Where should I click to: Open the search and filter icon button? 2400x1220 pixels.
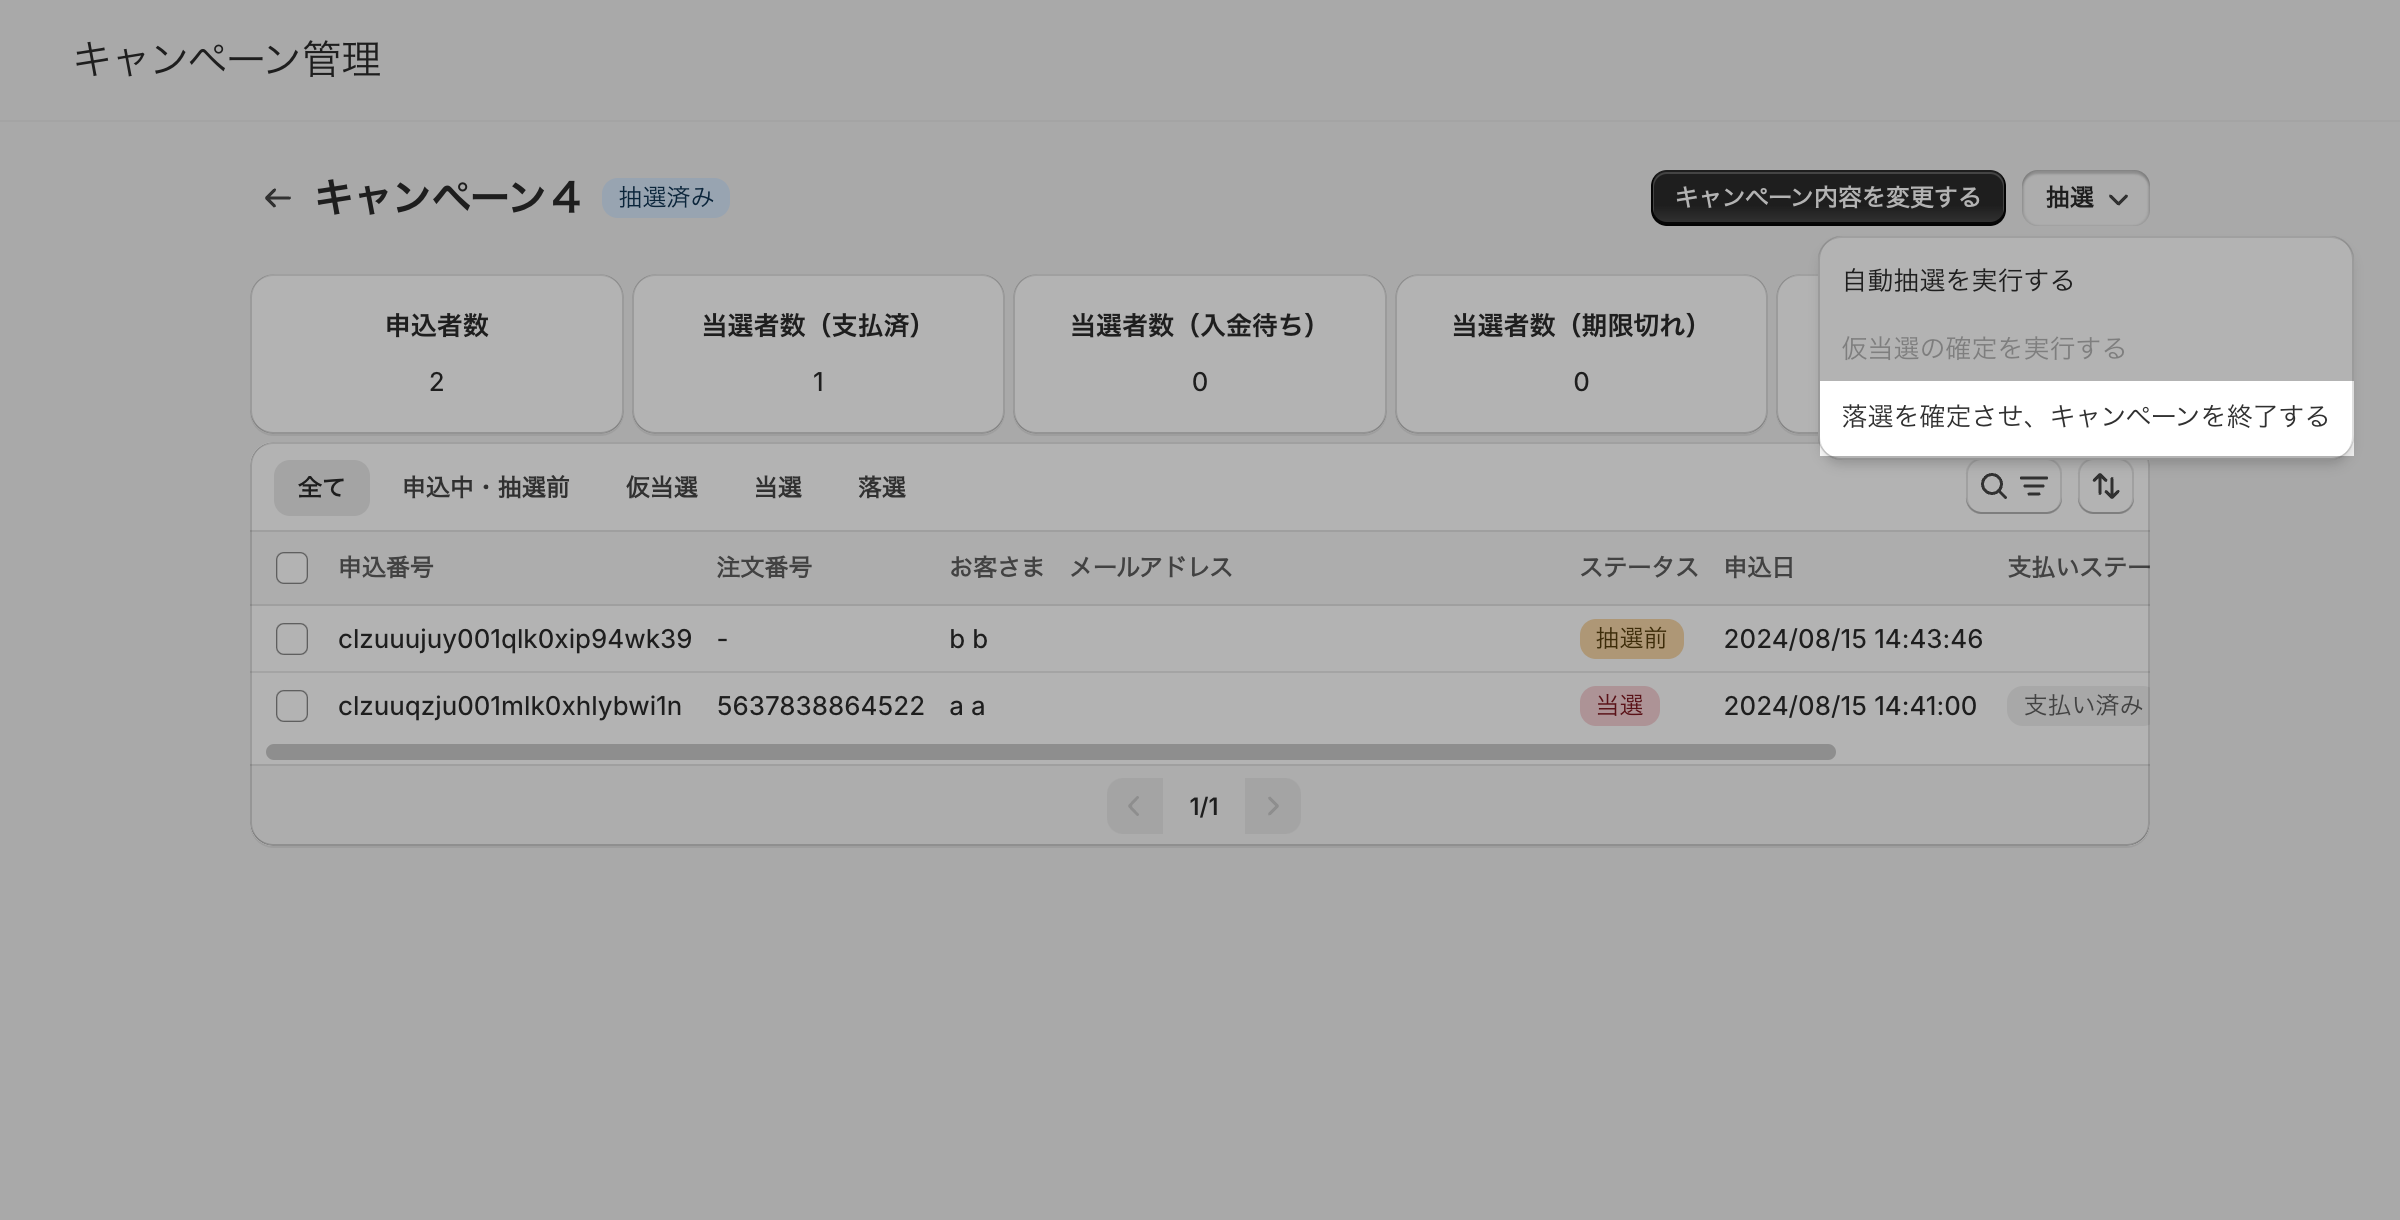click(2013, 487)
